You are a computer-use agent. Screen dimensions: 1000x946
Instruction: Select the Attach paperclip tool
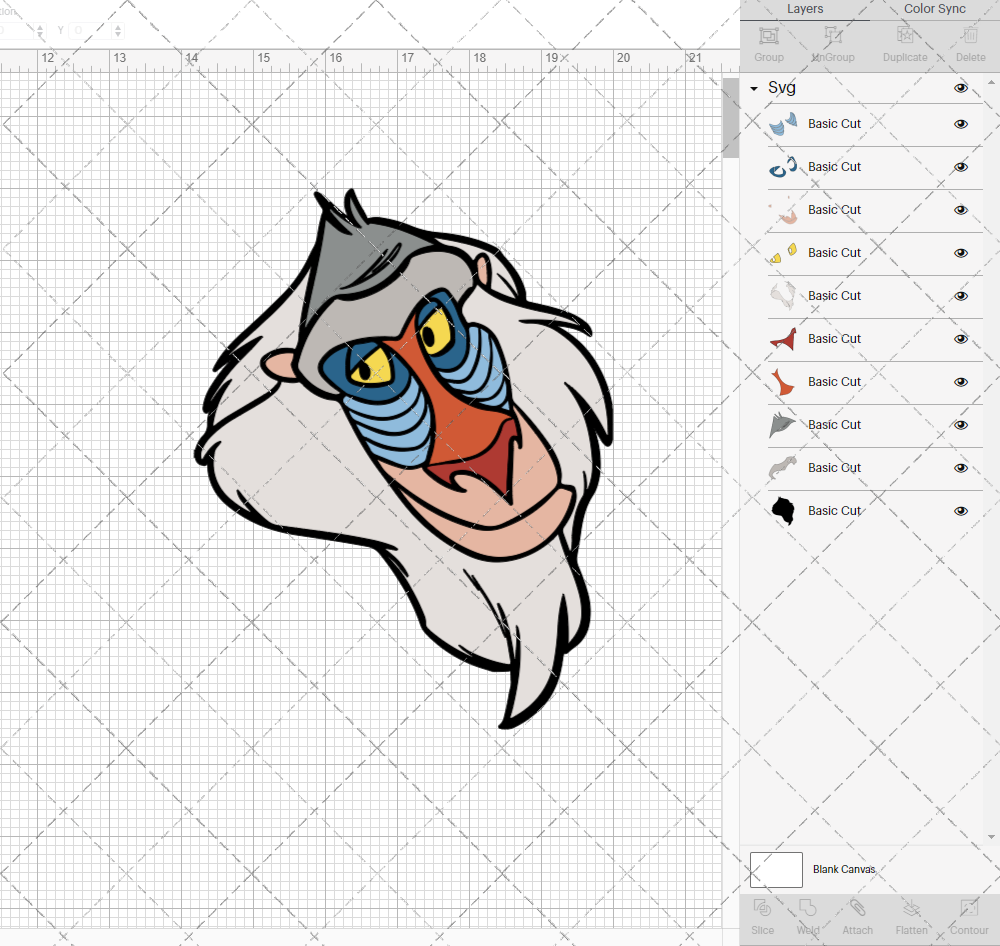tap(857, 908)
